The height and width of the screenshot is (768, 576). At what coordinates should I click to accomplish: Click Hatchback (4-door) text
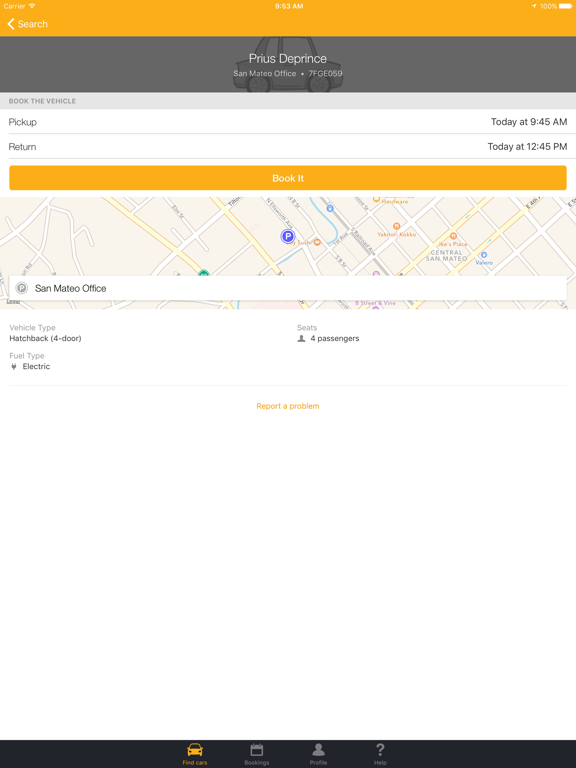(x=45, y=338)
